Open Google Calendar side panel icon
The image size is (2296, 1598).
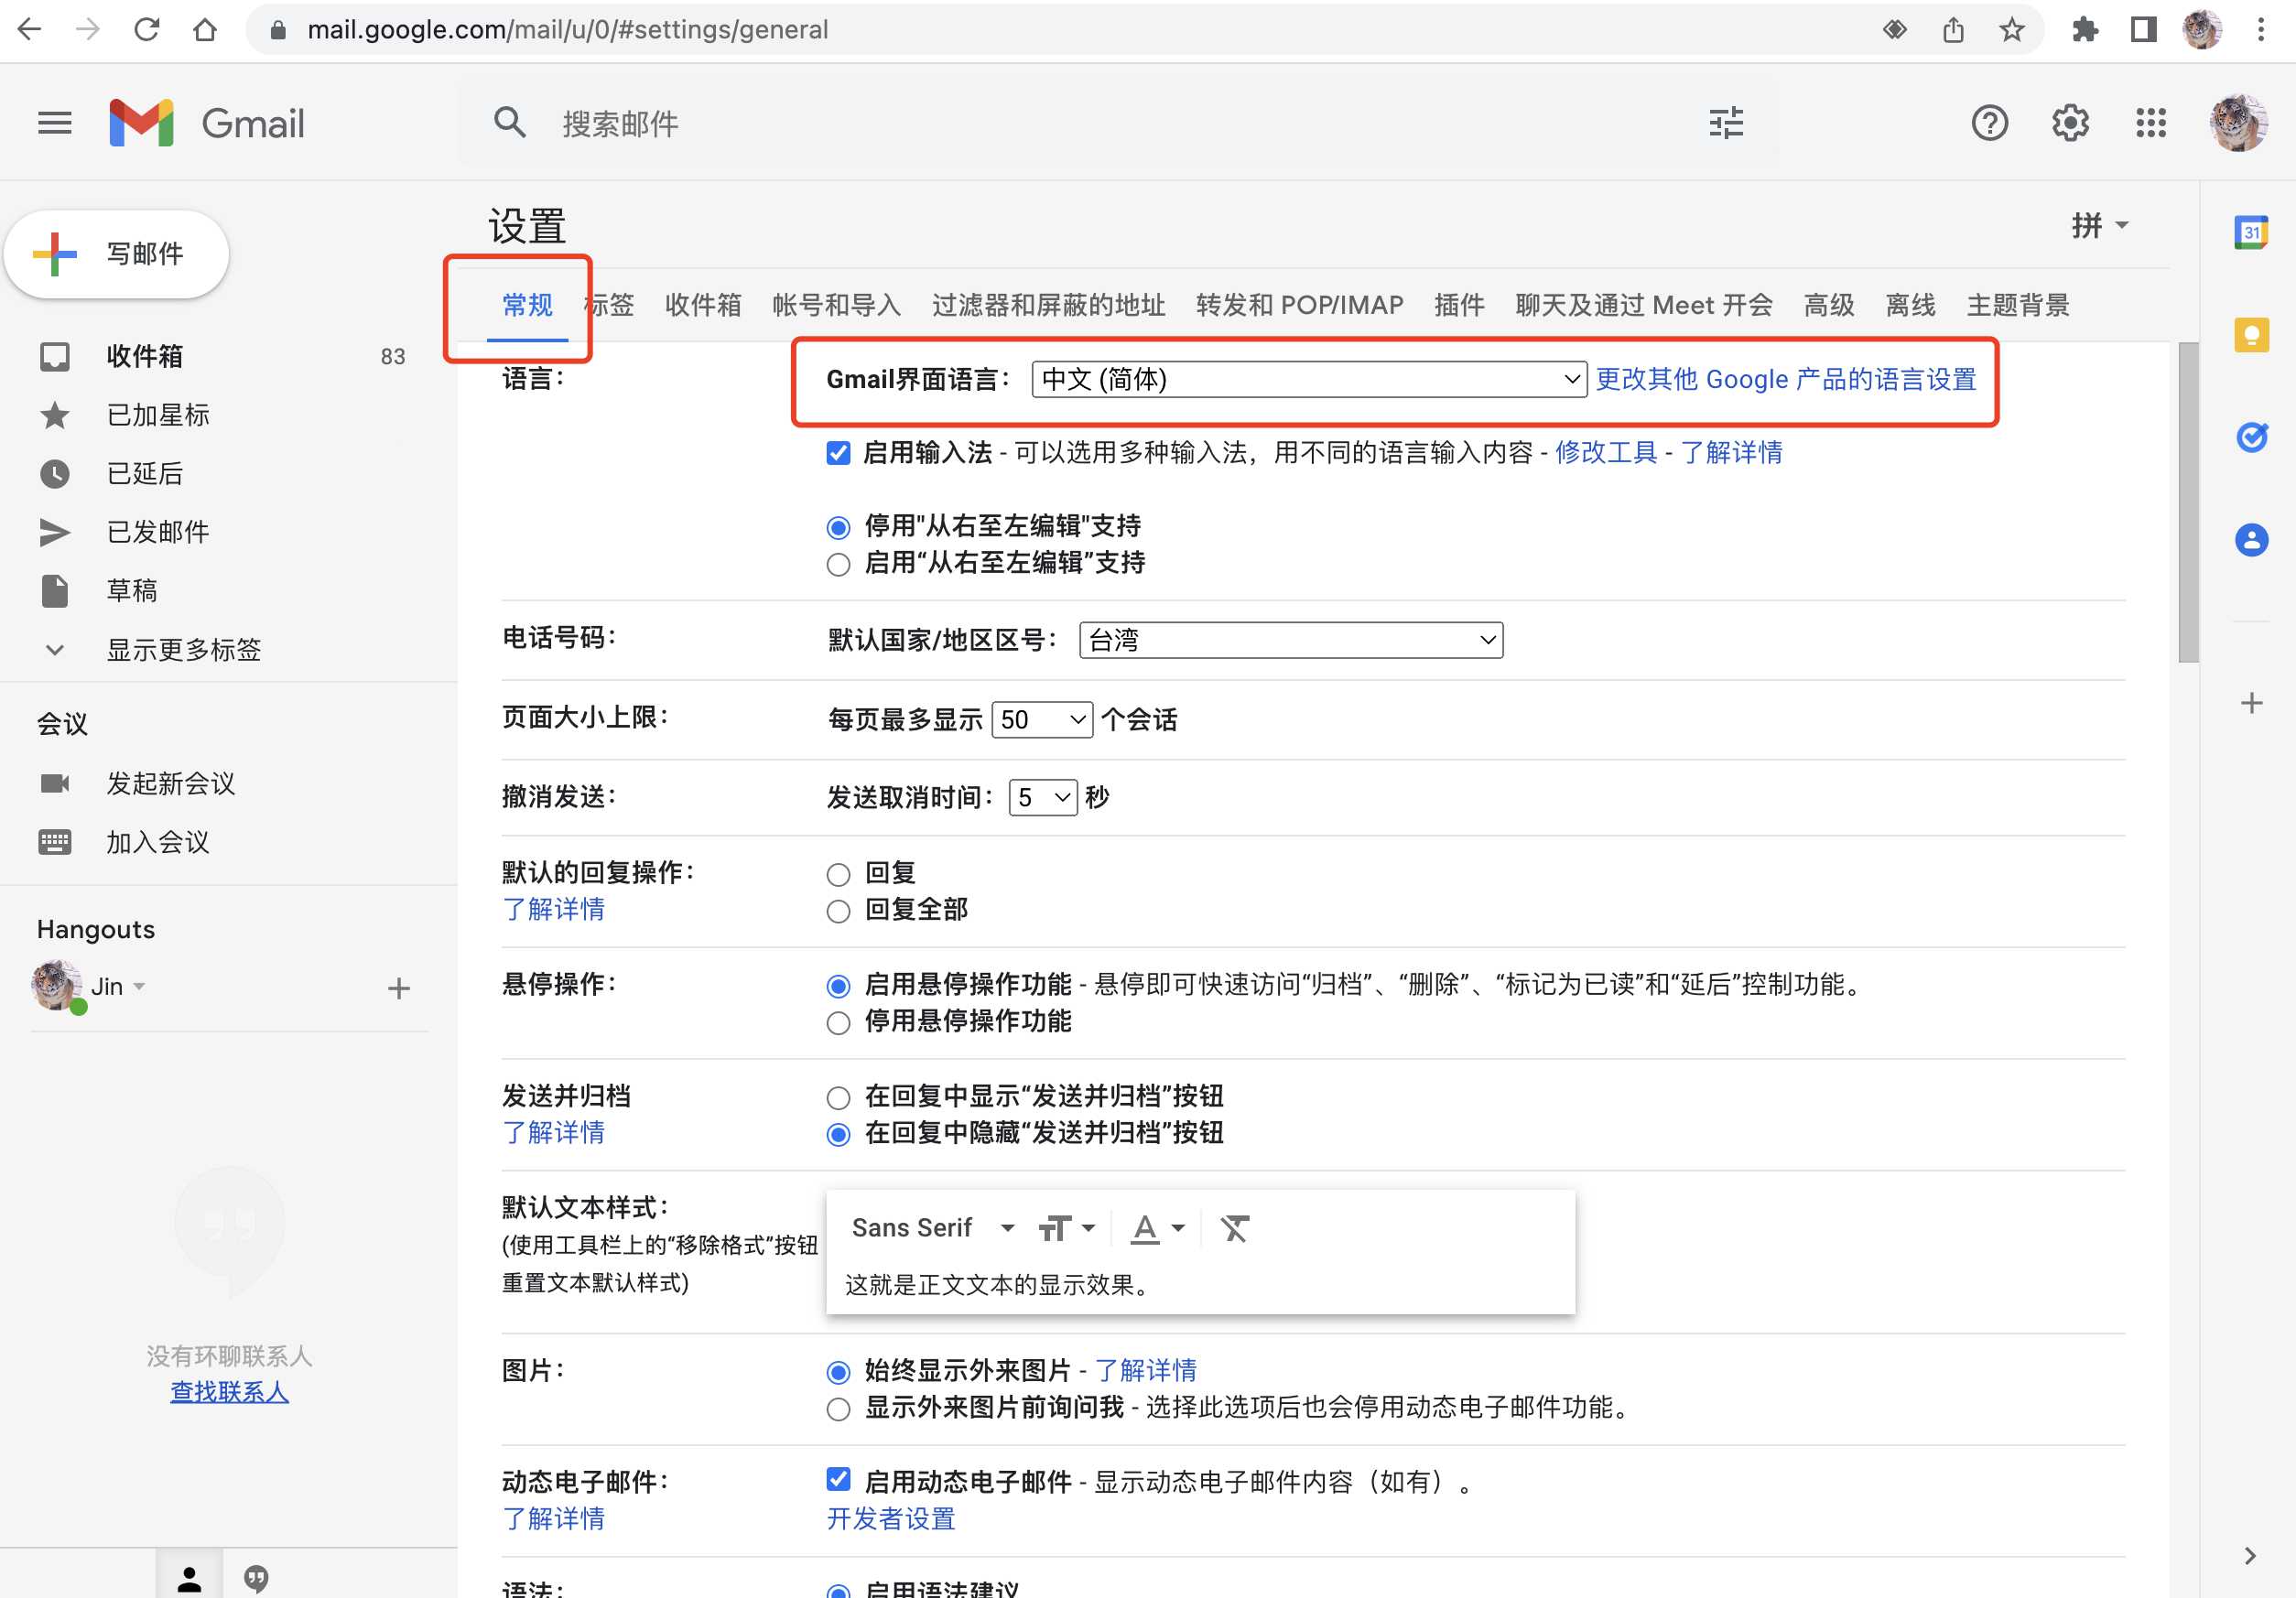[x=2251, y=232]
